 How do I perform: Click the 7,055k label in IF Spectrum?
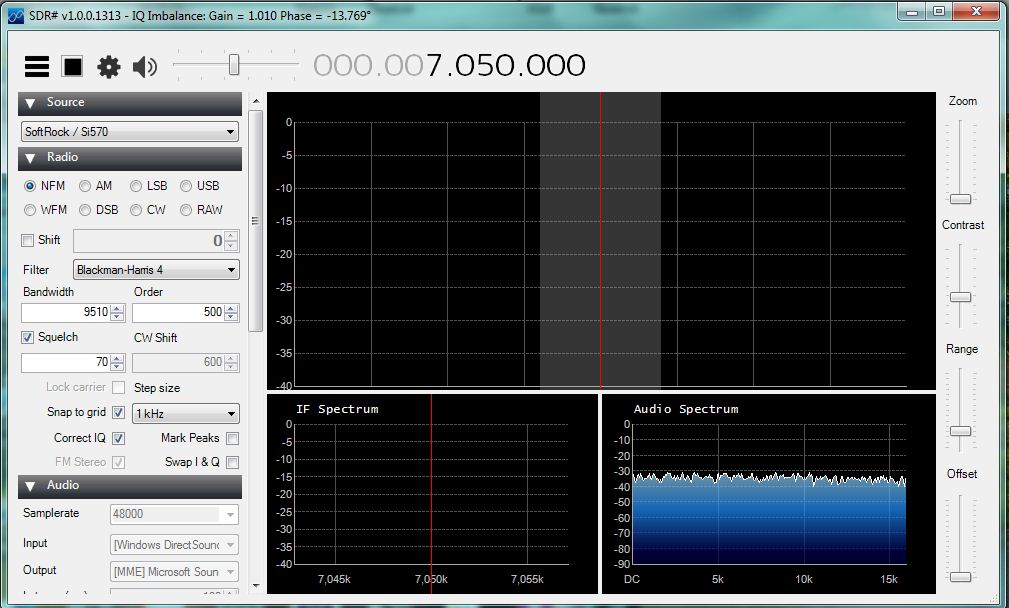tap(527, 579)
